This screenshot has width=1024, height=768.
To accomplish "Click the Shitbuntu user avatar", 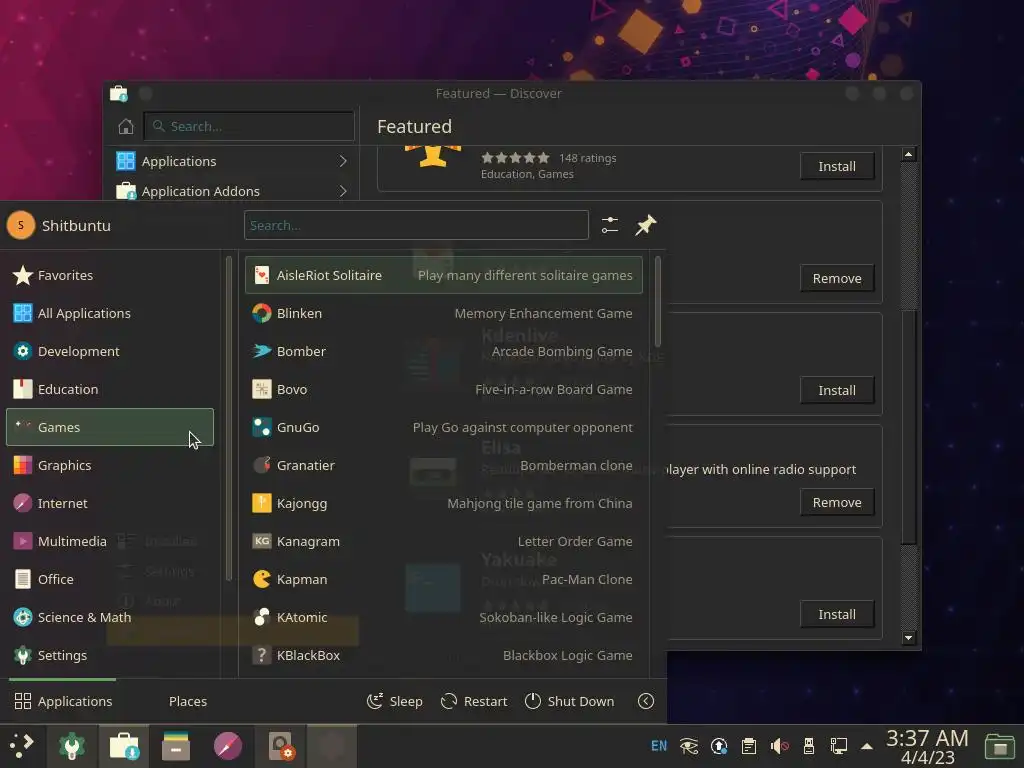I will 21,225.
